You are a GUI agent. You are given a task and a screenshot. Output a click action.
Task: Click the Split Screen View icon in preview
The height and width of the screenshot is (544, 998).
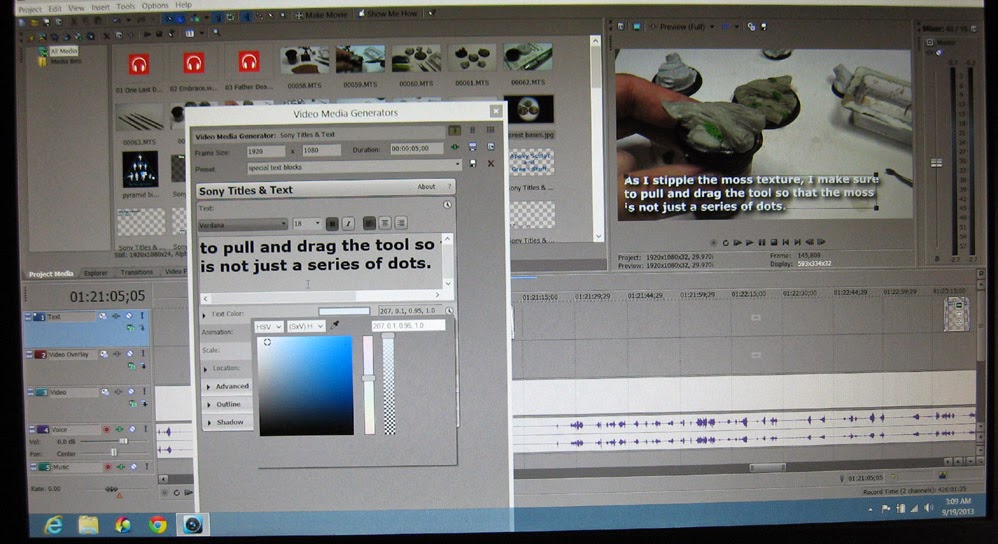726,27
